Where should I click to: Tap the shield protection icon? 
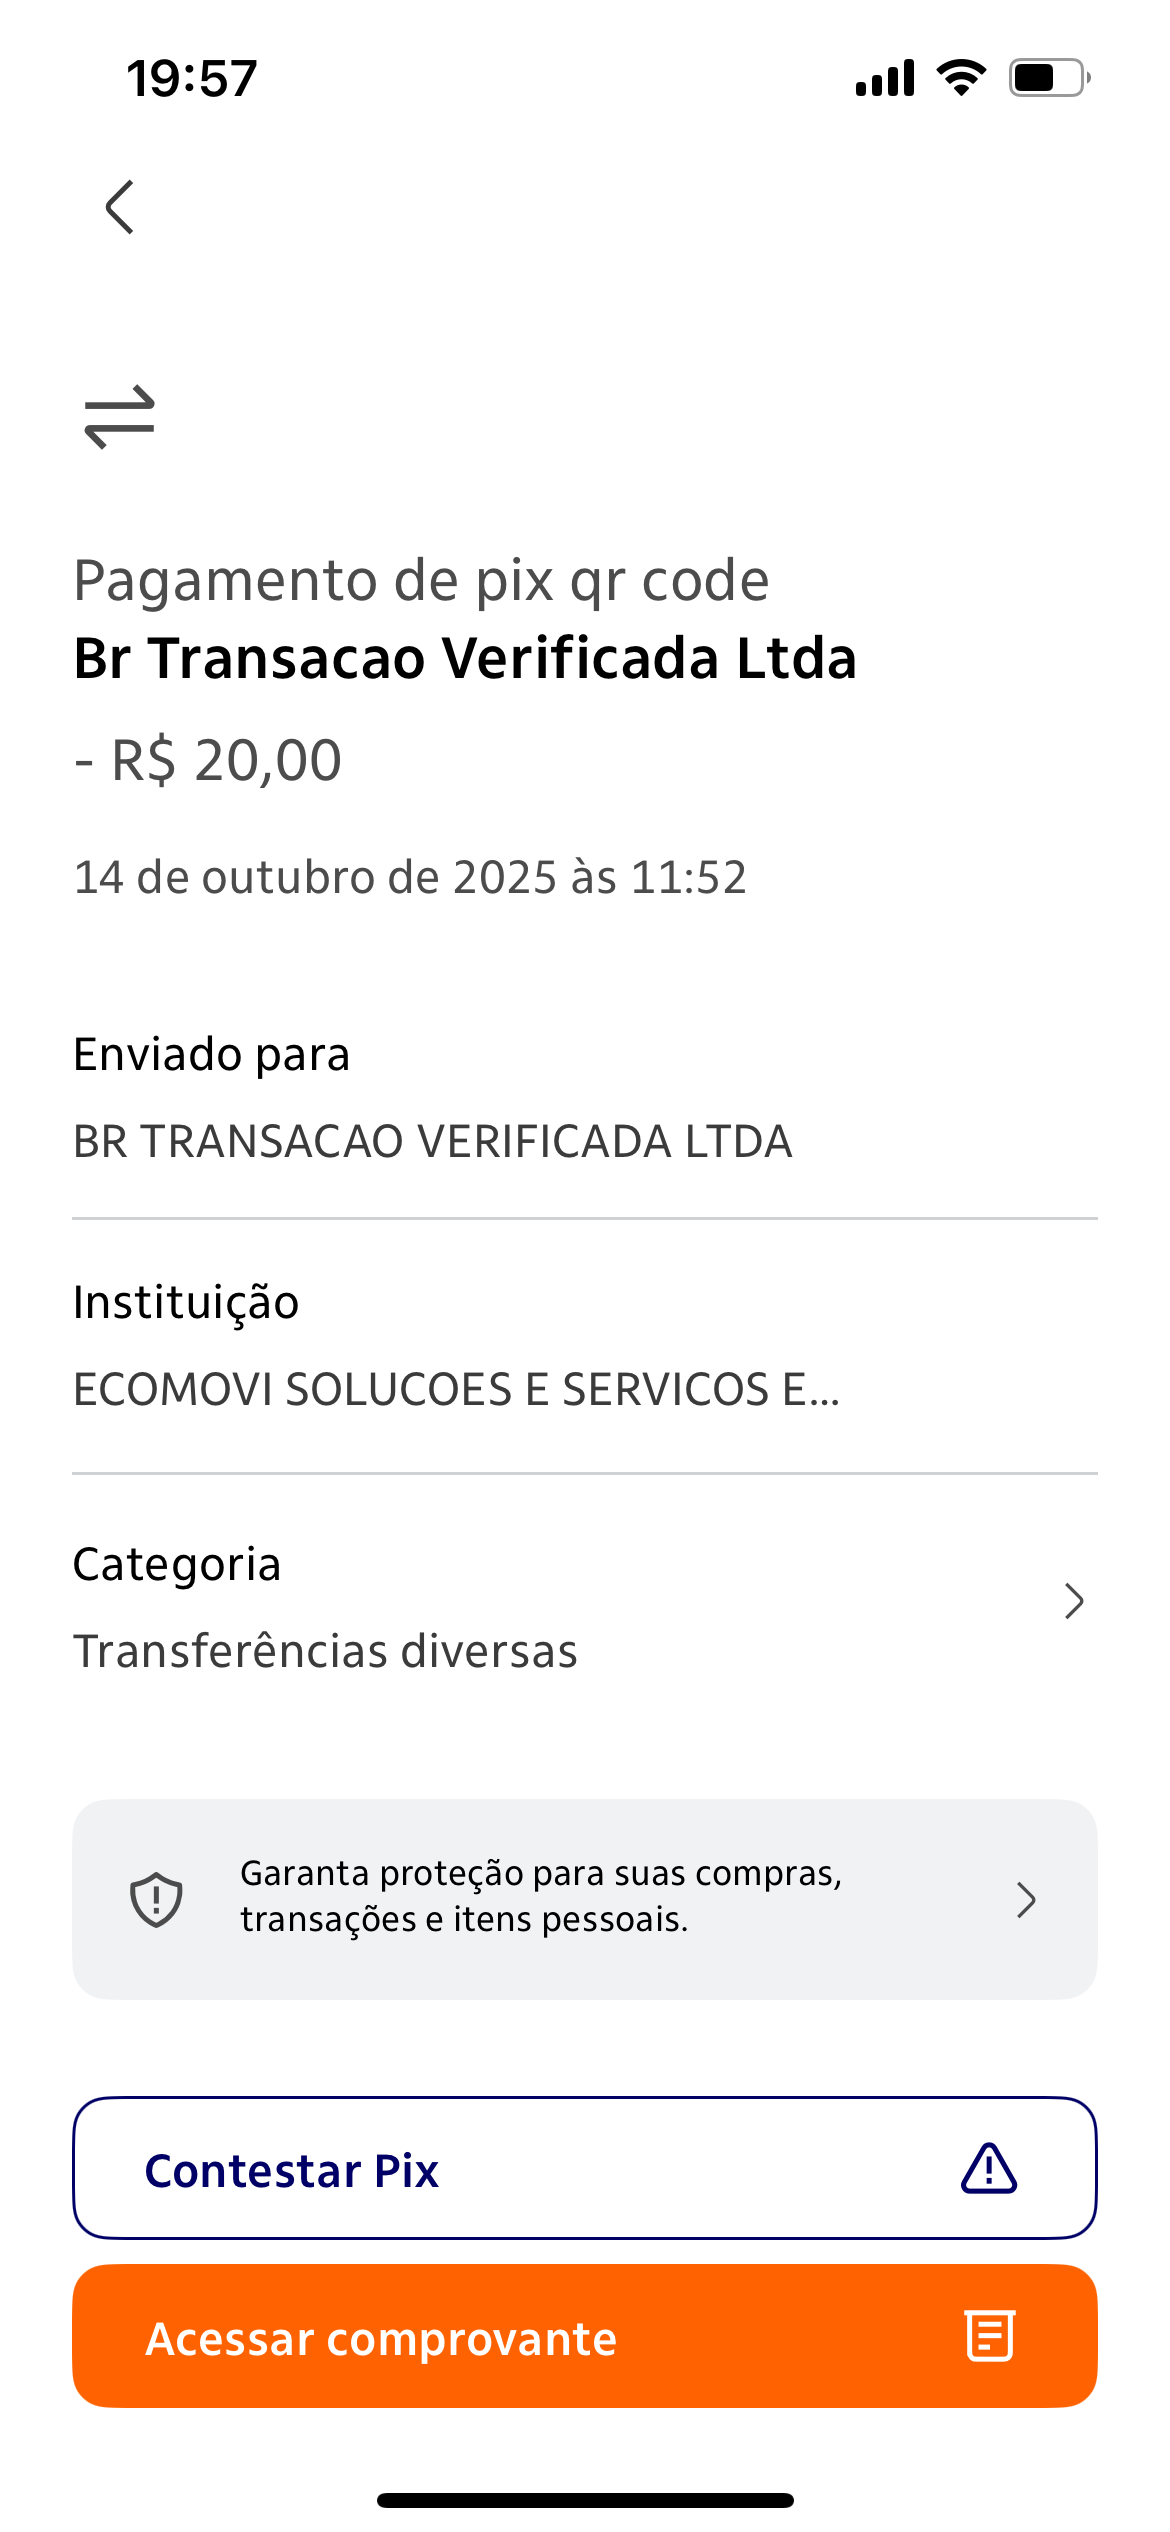(156, 1899)
